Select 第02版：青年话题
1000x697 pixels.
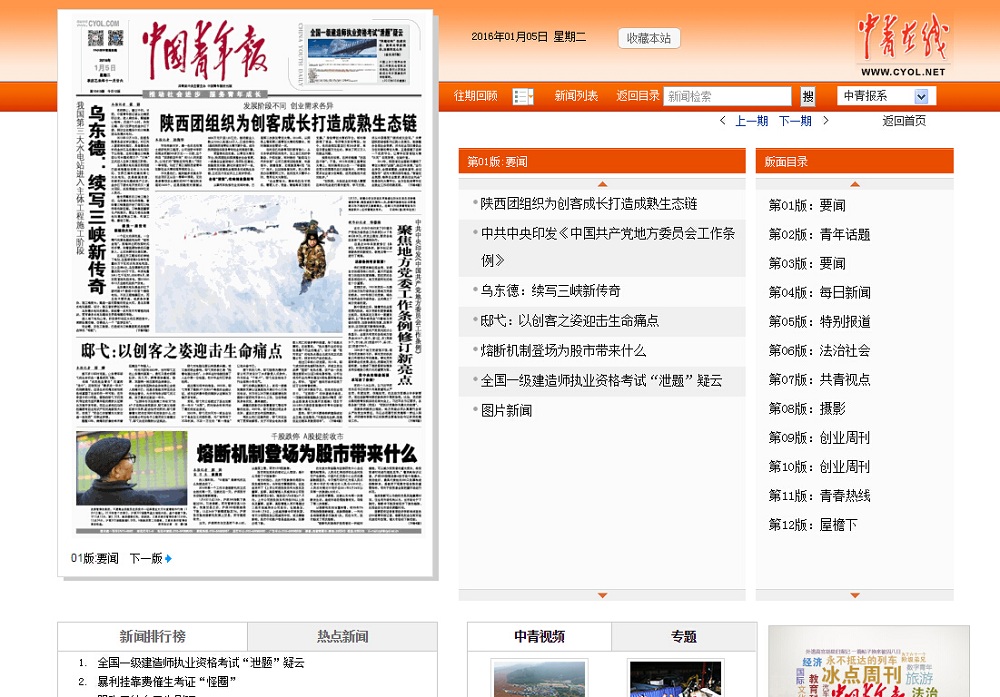point(820,235)
